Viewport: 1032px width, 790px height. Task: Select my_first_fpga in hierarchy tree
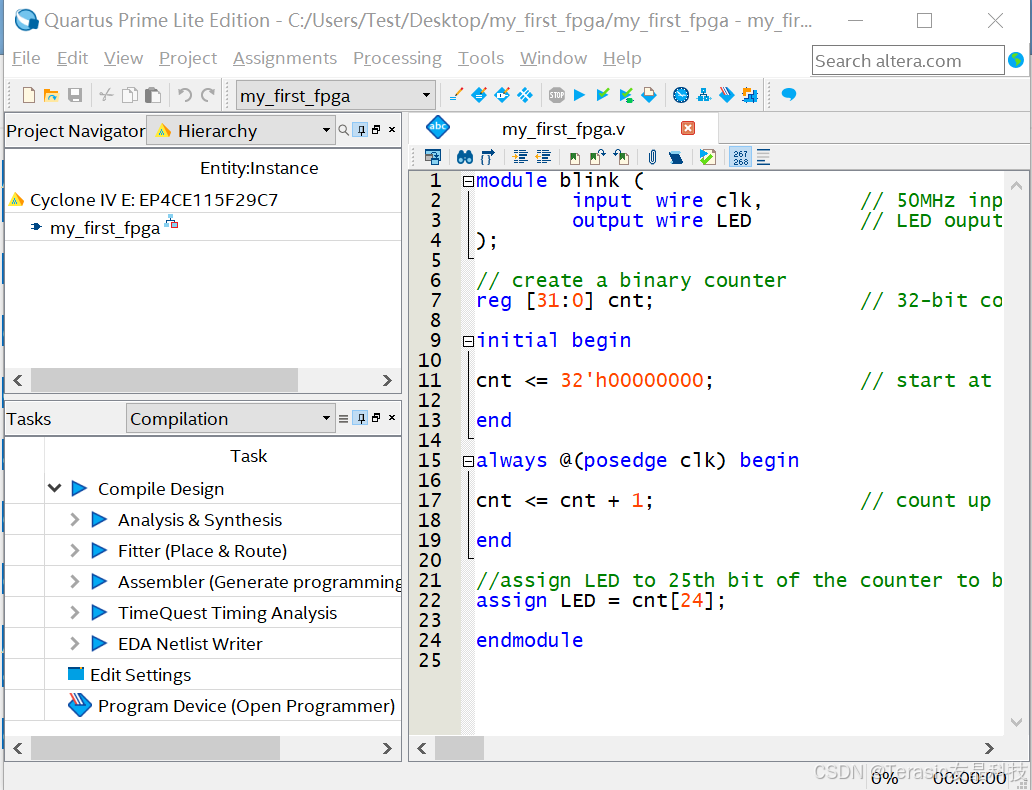[x=105, y=228]
